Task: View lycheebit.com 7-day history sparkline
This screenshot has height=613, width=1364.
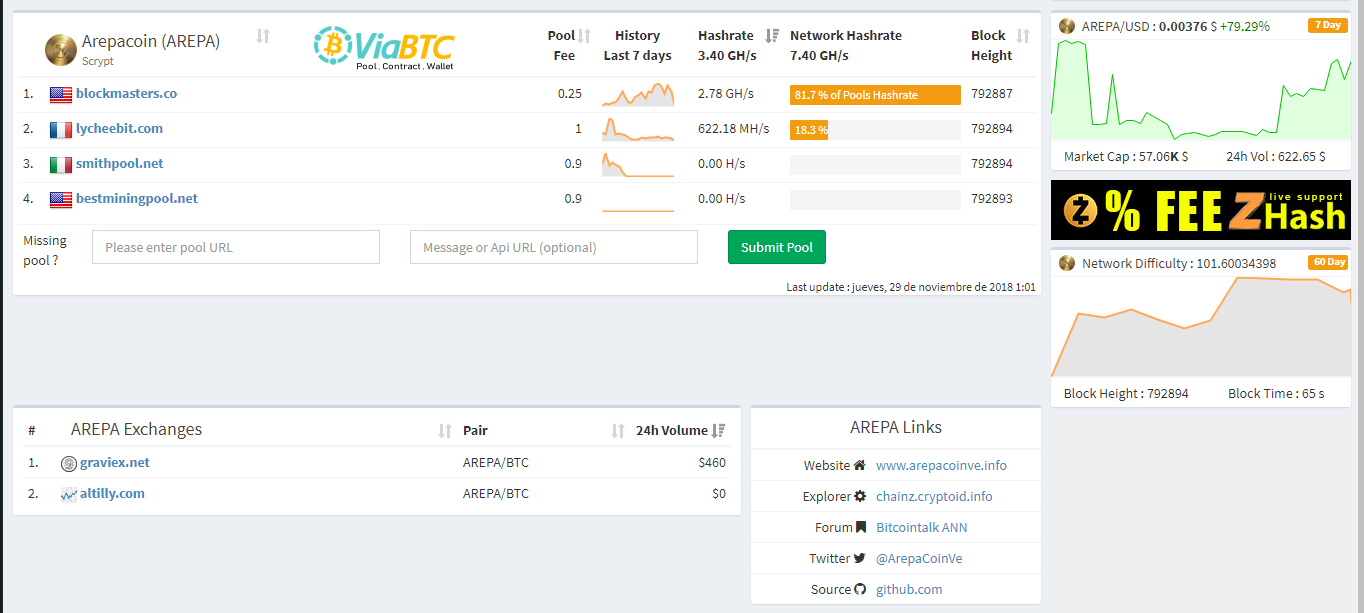Action: click(x=638, y=130)
